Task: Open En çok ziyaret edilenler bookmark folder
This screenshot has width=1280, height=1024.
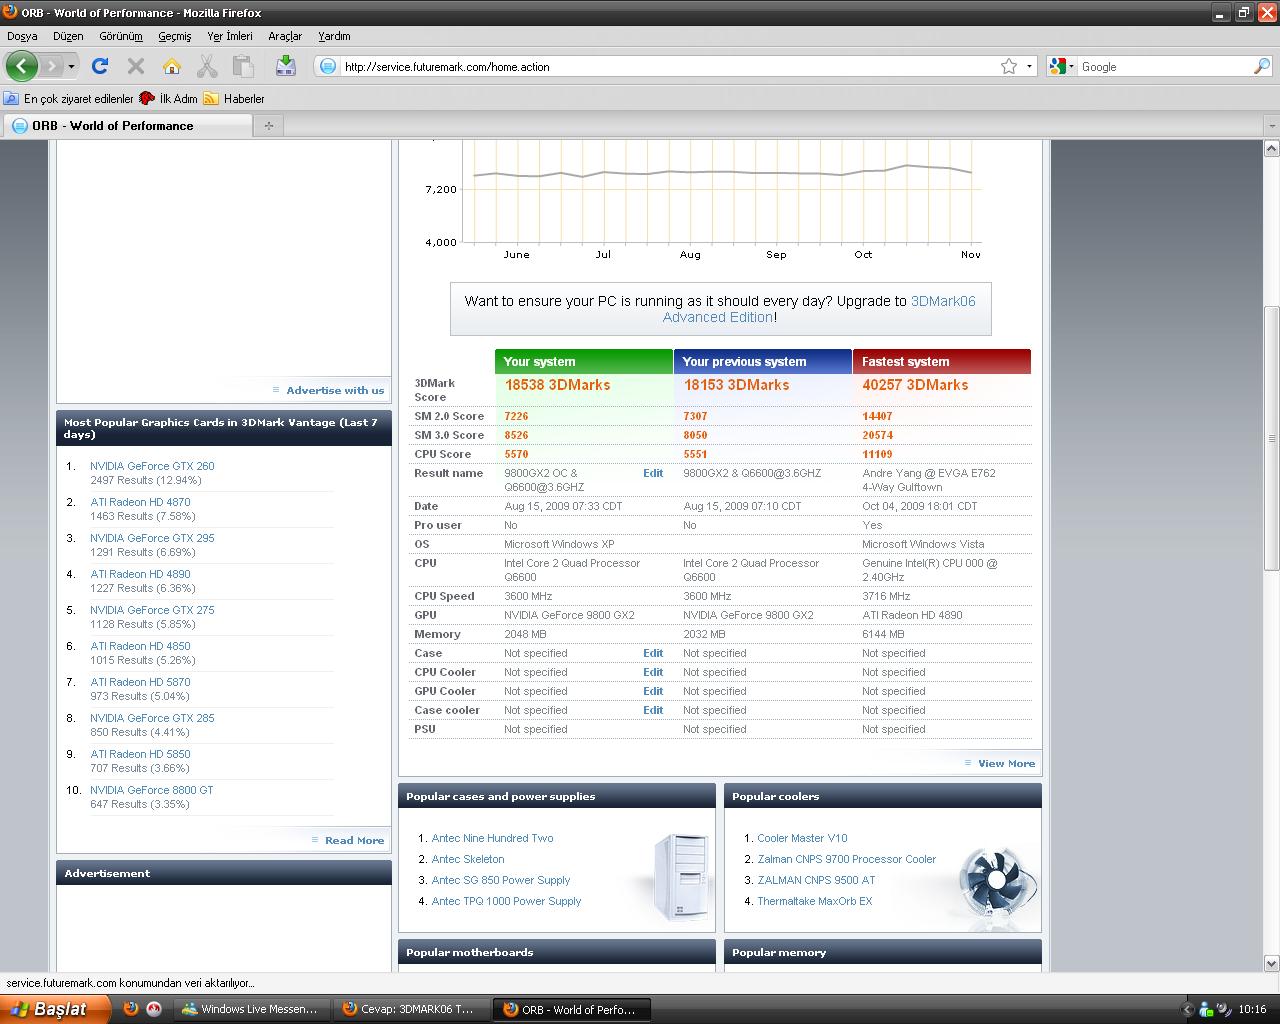Action: 69,99
